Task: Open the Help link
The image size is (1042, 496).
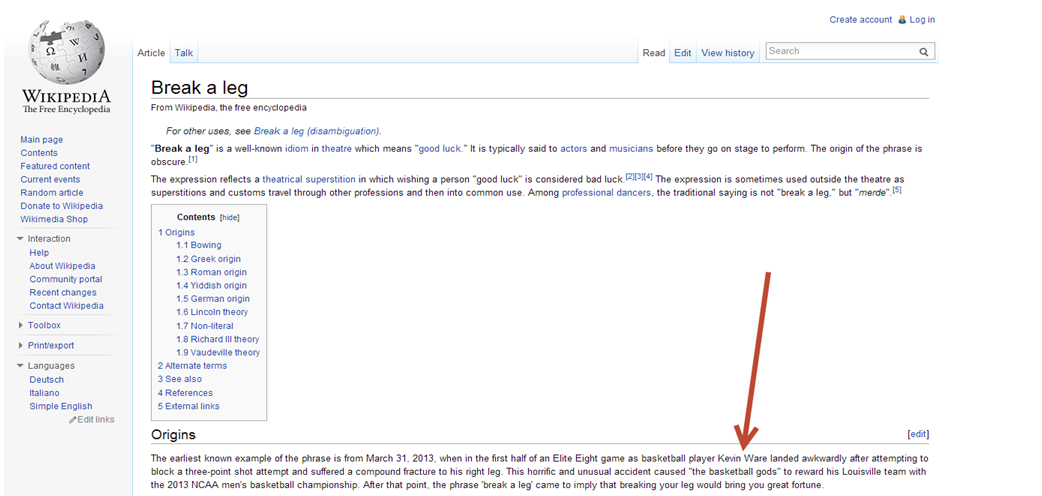Action: click(39, 253)
